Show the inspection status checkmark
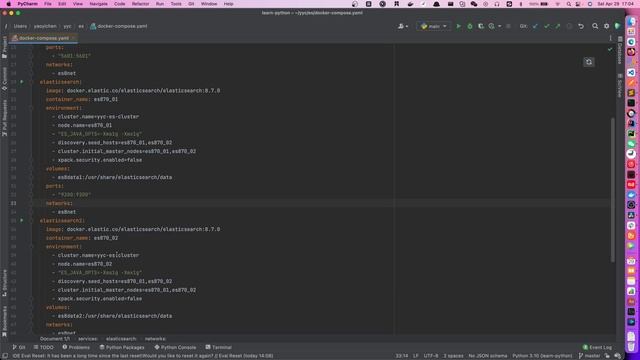The width and height of the screenshot is (640, 360). tap(610, 49)
